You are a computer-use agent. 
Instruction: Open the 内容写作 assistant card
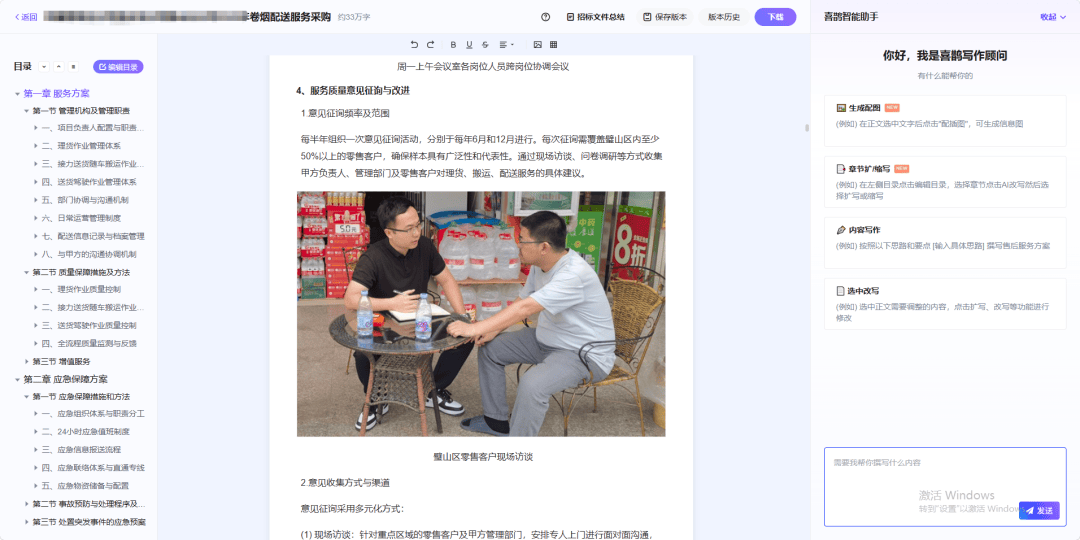click(x=945, y=242)
